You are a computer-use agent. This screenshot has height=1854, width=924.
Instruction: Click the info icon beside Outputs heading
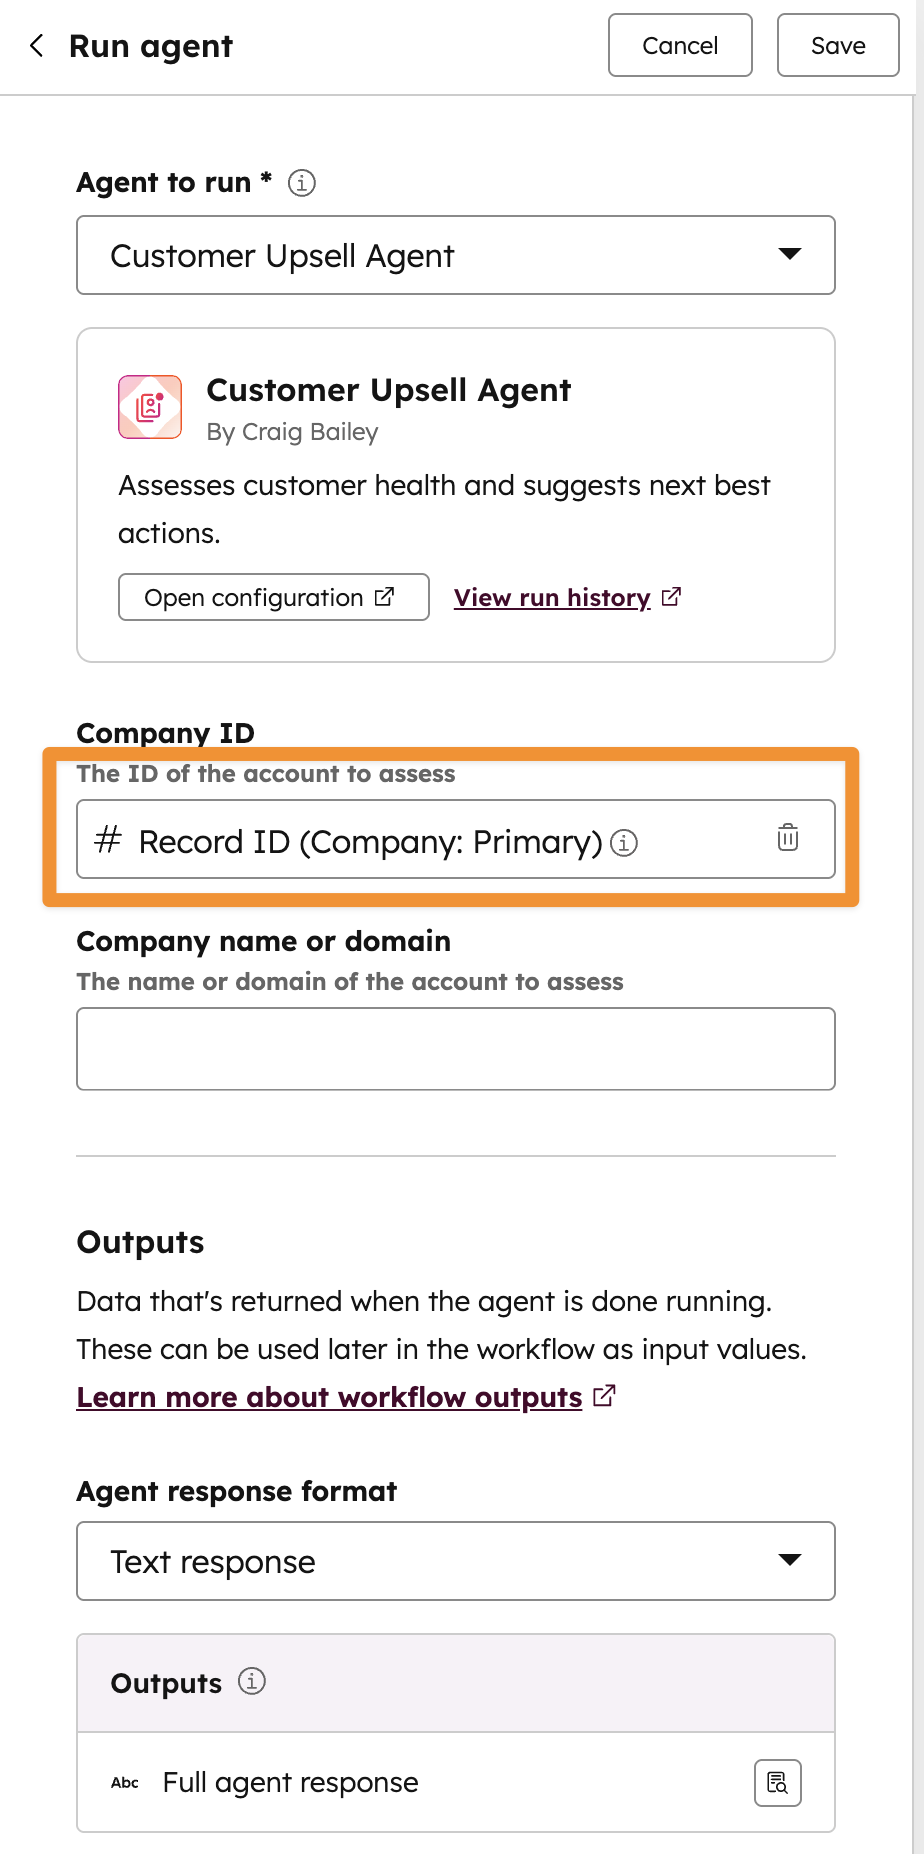click(253, 1682)
